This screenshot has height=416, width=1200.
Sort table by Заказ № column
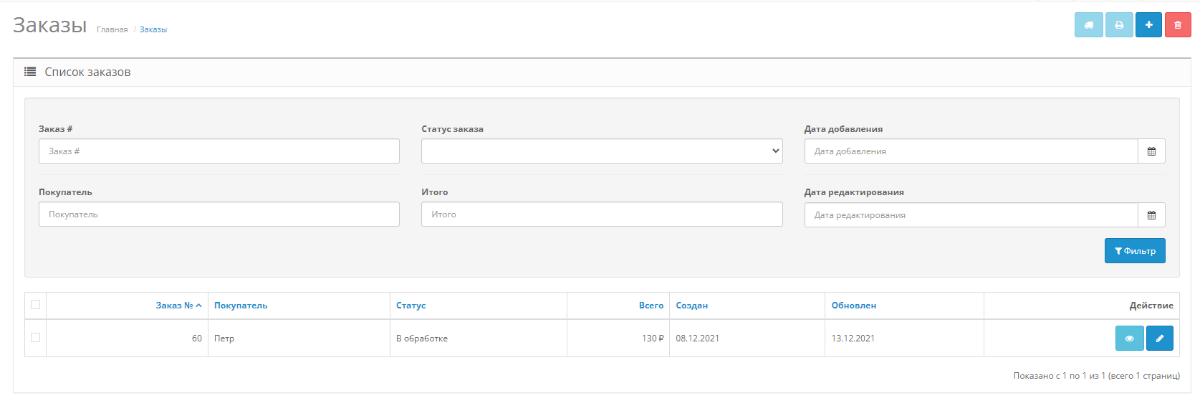[179, 305]
